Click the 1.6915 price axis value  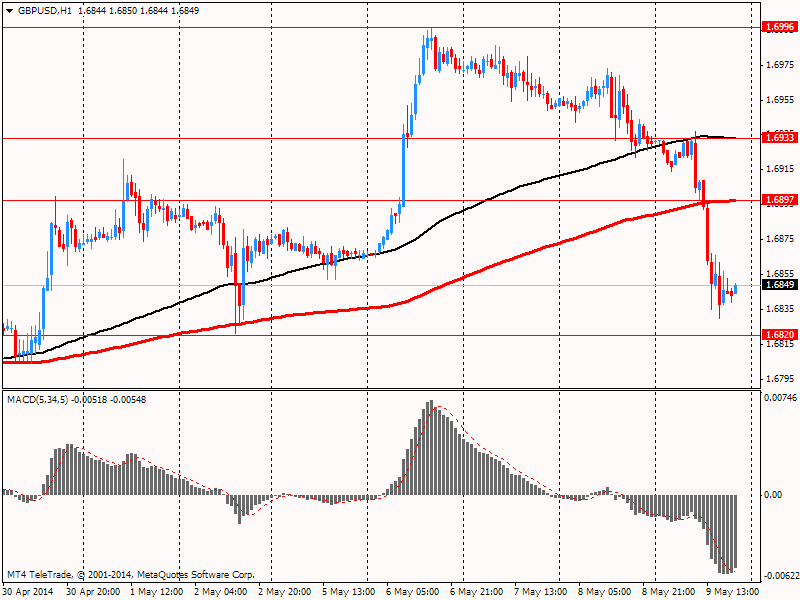[780, 169]
